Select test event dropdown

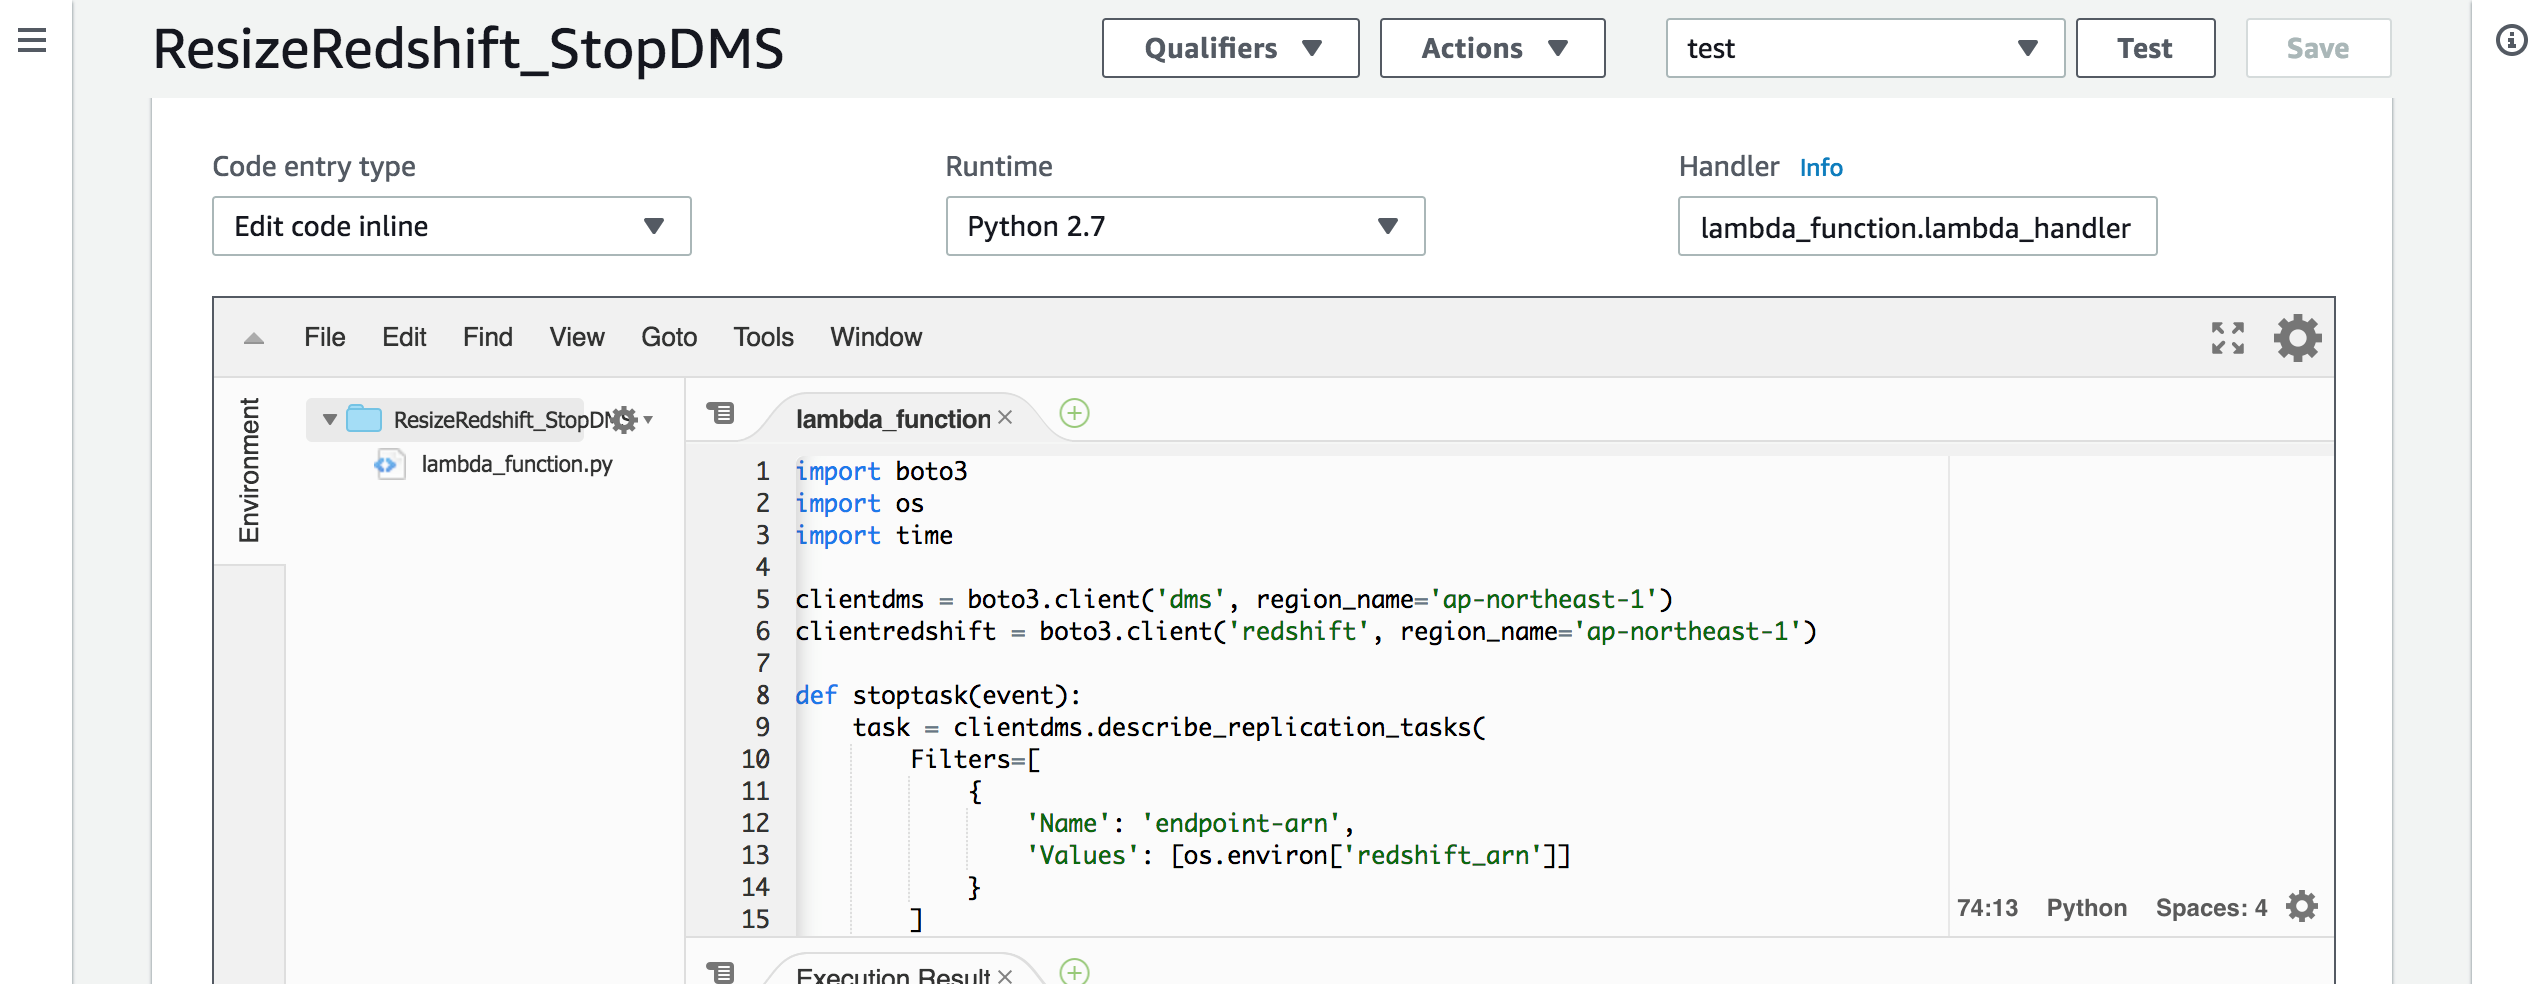1865,48
